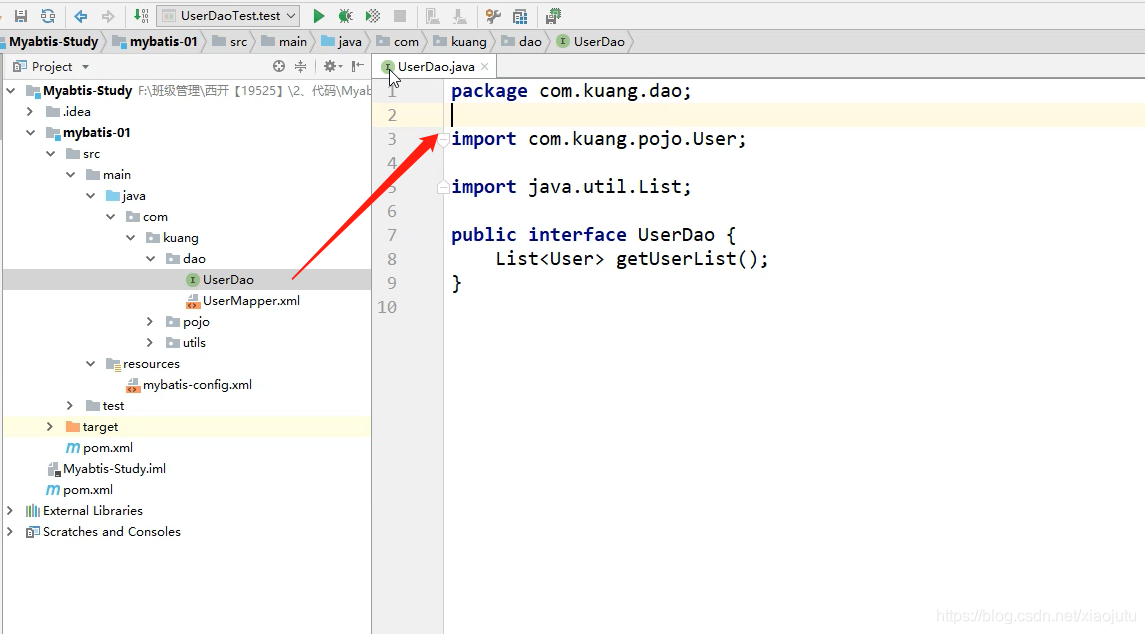Collapse the dao package arrow
The image size is (1145, 634).
(x=150, y=259)
